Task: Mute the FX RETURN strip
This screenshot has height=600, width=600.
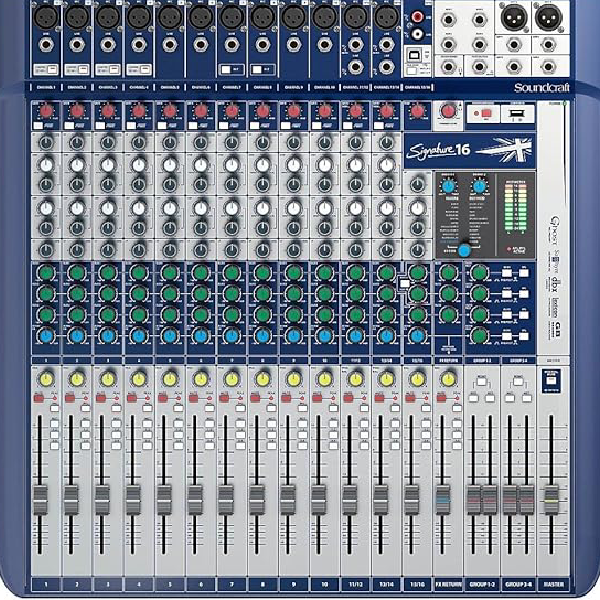Action: click(441, 398)
